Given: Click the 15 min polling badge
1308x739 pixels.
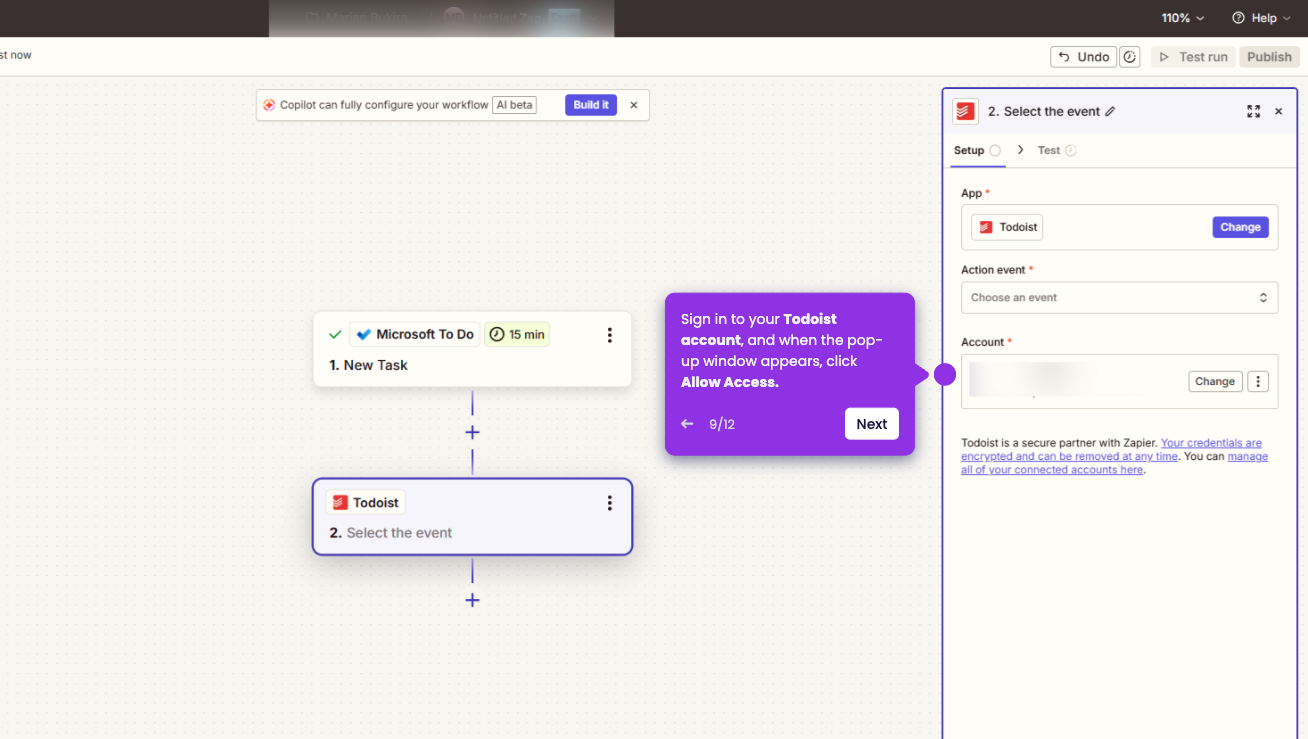Looking at the screenshot, I should [x=517, y=335].
